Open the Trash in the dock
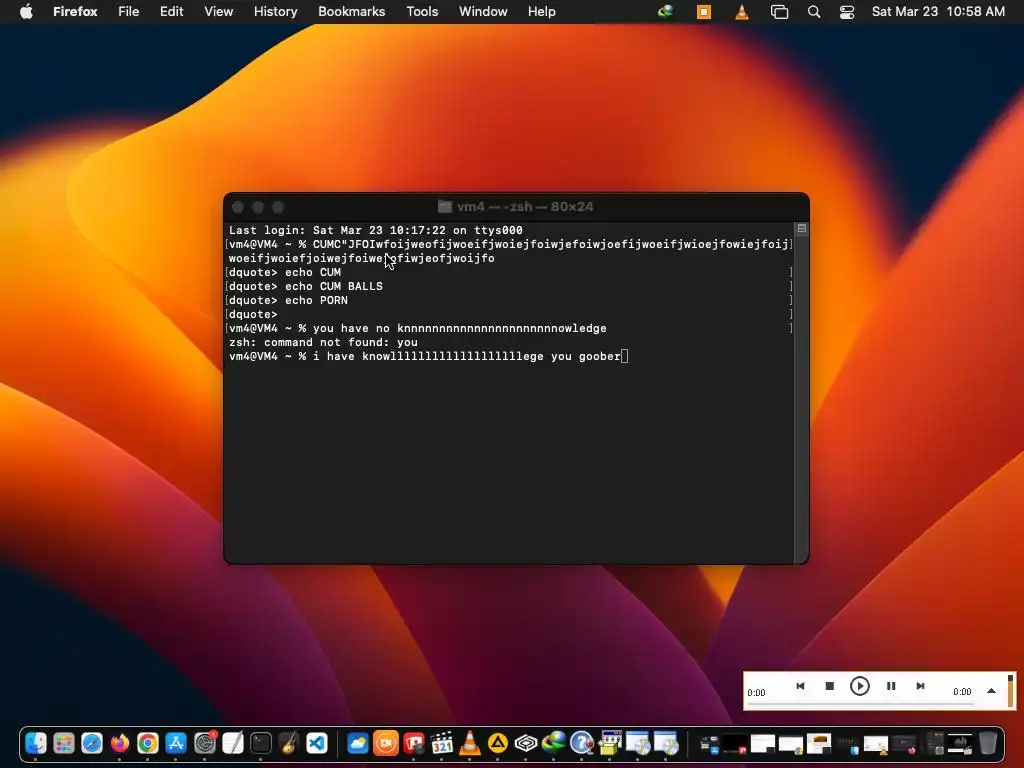Image resolution: width=1024 pixels, height=768 pixels. (988, 743)
